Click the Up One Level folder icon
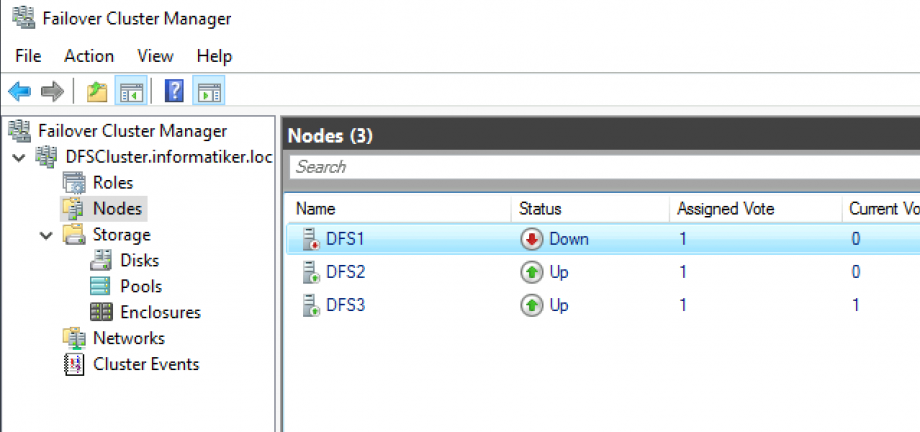This screenshot has width=920, height=432. [x=96, y=92]
